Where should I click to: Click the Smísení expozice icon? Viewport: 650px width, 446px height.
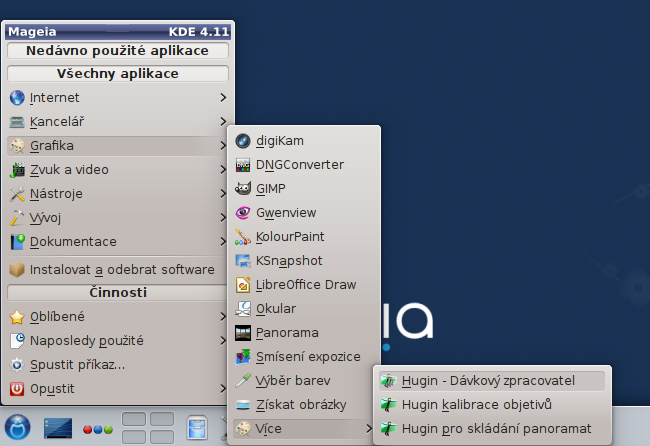243,357
